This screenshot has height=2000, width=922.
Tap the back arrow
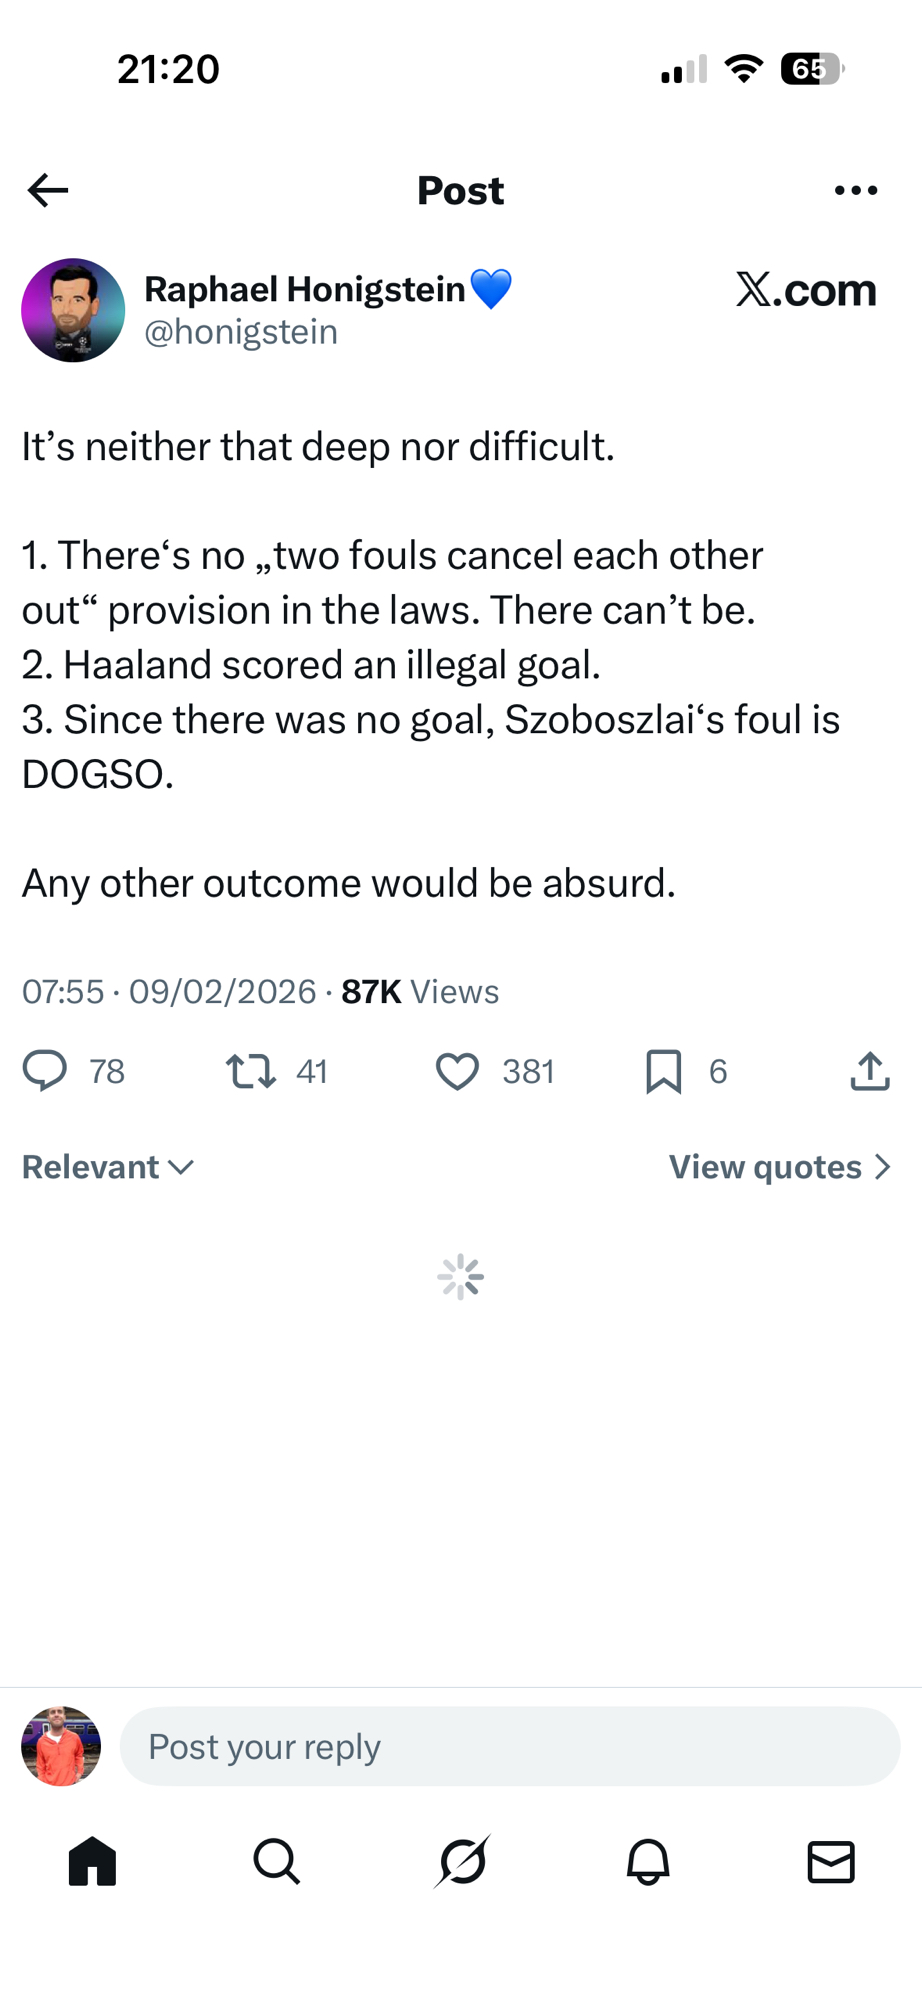click(x=48, y=190)
